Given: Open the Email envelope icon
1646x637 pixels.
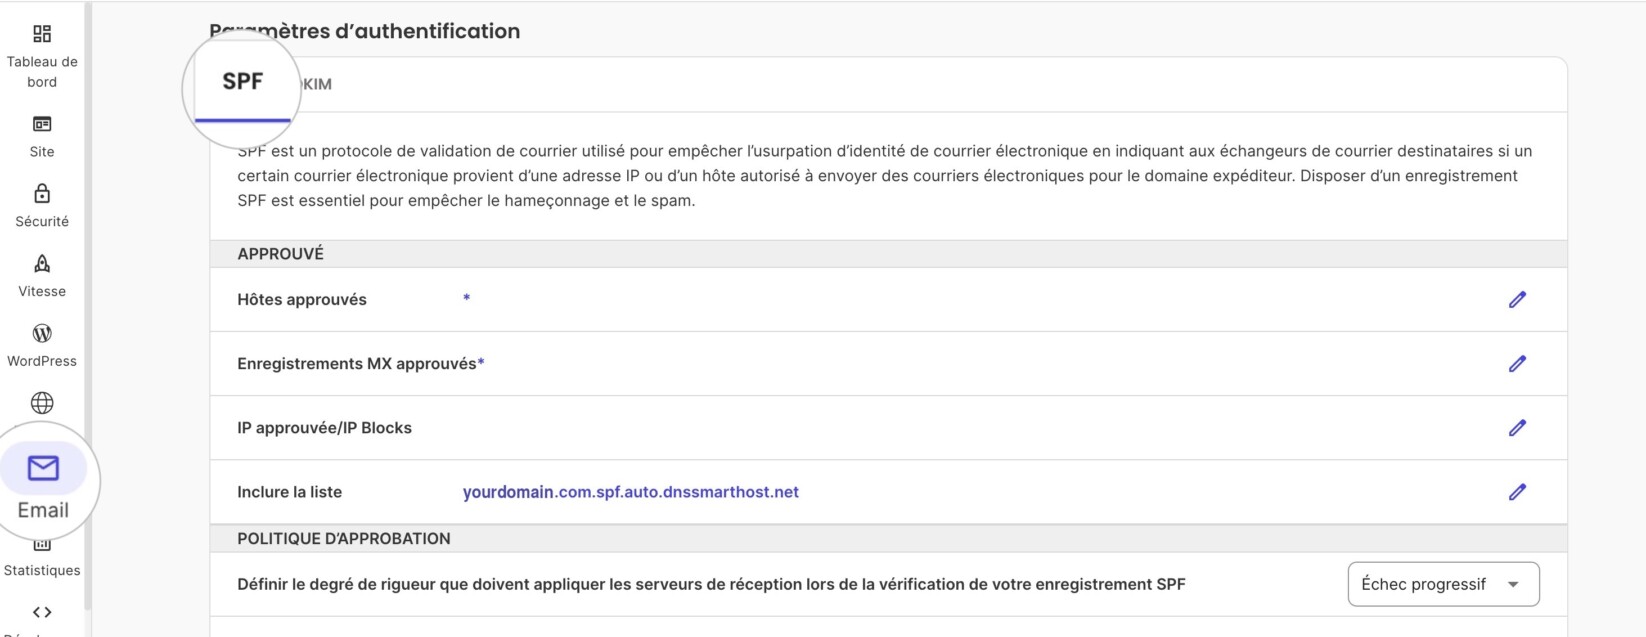Looking at the screenshot, I should pyautogui.click(x=43, y=468).
